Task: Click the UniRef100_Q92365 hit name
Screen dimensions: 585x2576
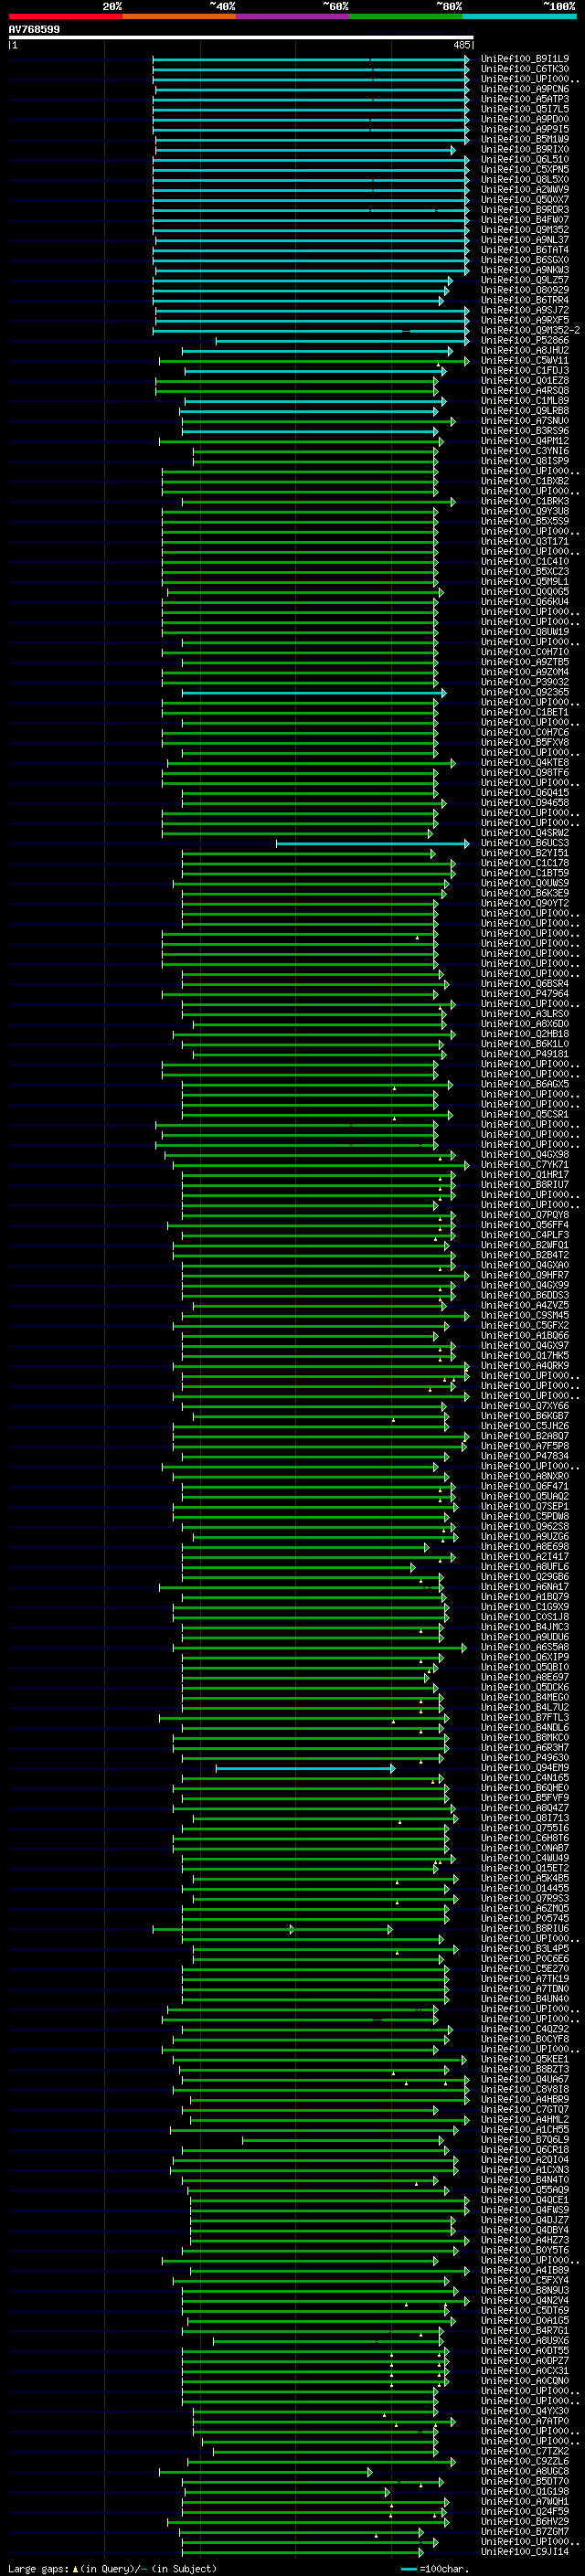Action: click(x=525, y=692)
